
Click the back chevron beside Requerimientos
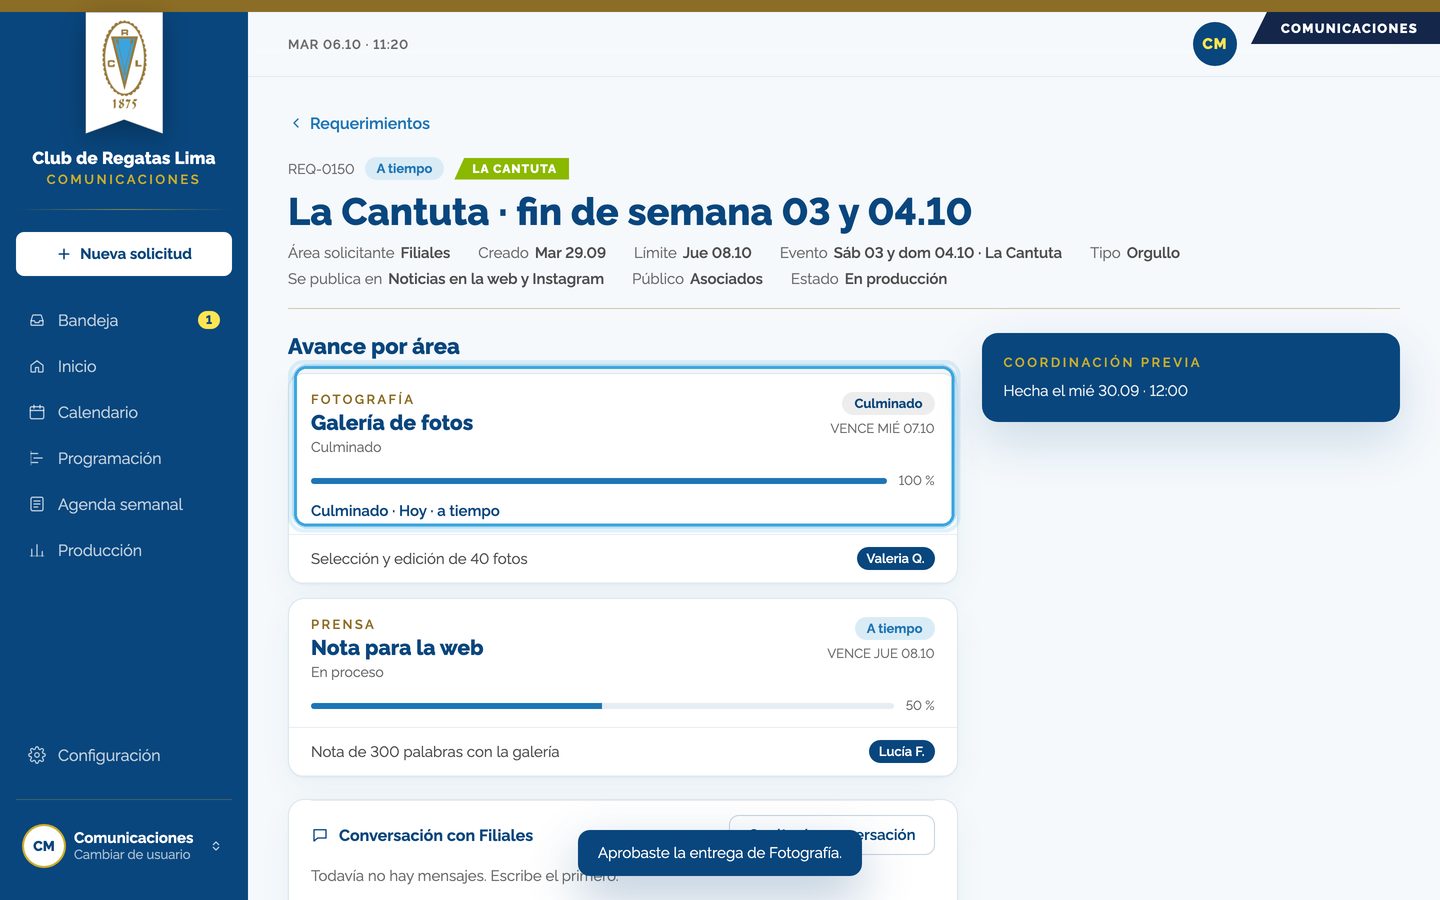[296, 123]
